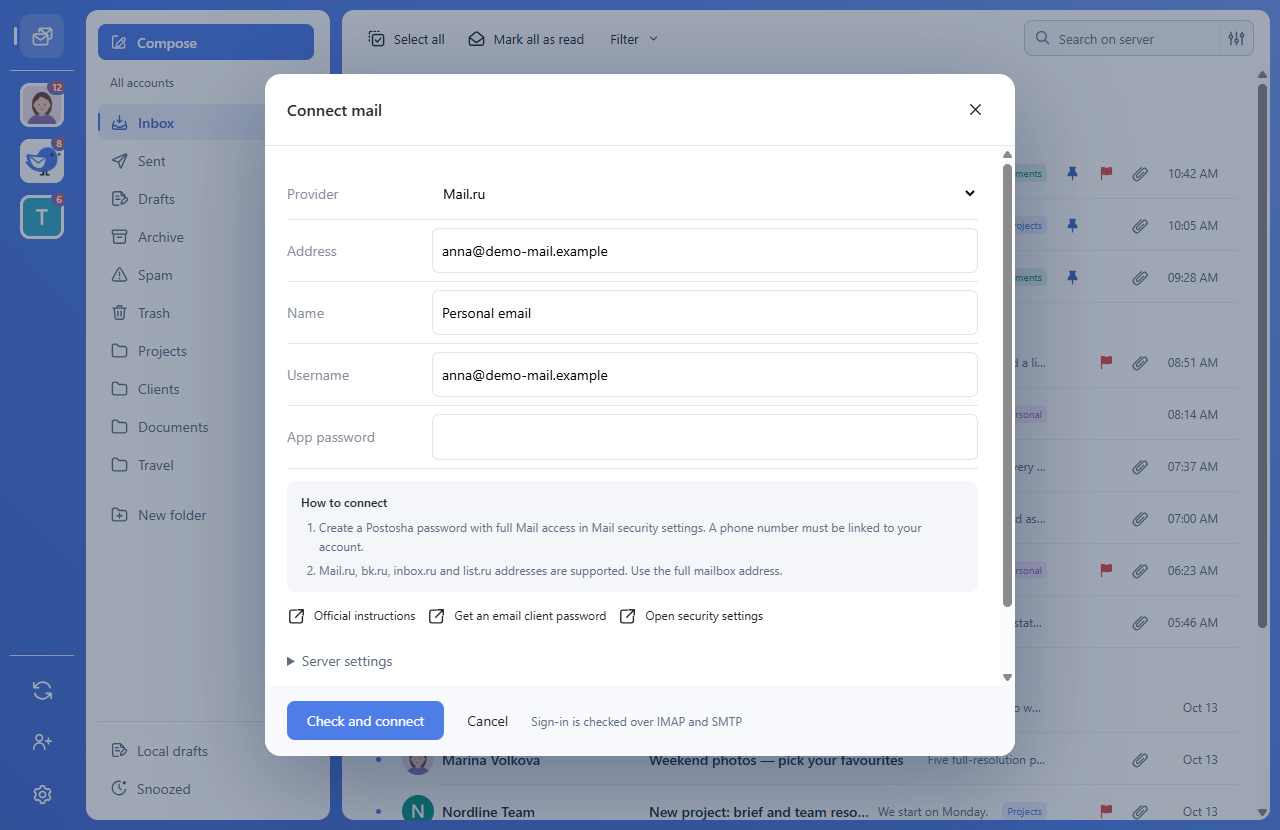Open settings with the gear icon
This screenshot has height=830, width=1280.
(x=42, y=794)
